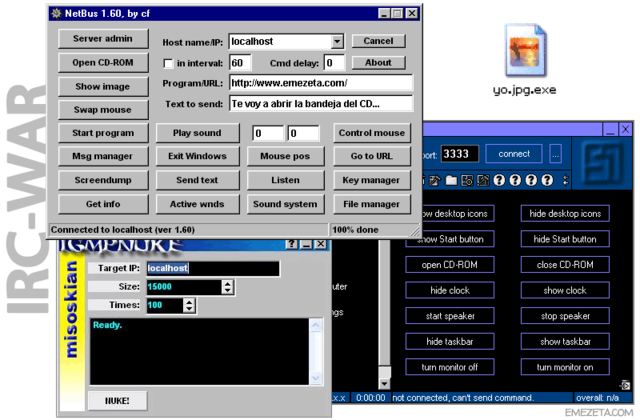Click the Times spinner arrows in IGMPNuke

coord(189,305)
